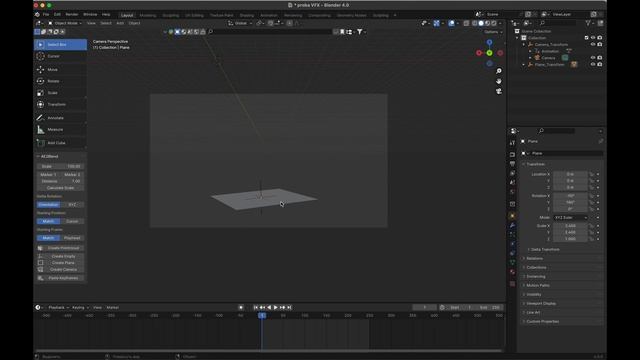The height and width of the screenshot is (360, 640).
Task: Jump to the timeline start frame
Action: click(x=256, y=307)
